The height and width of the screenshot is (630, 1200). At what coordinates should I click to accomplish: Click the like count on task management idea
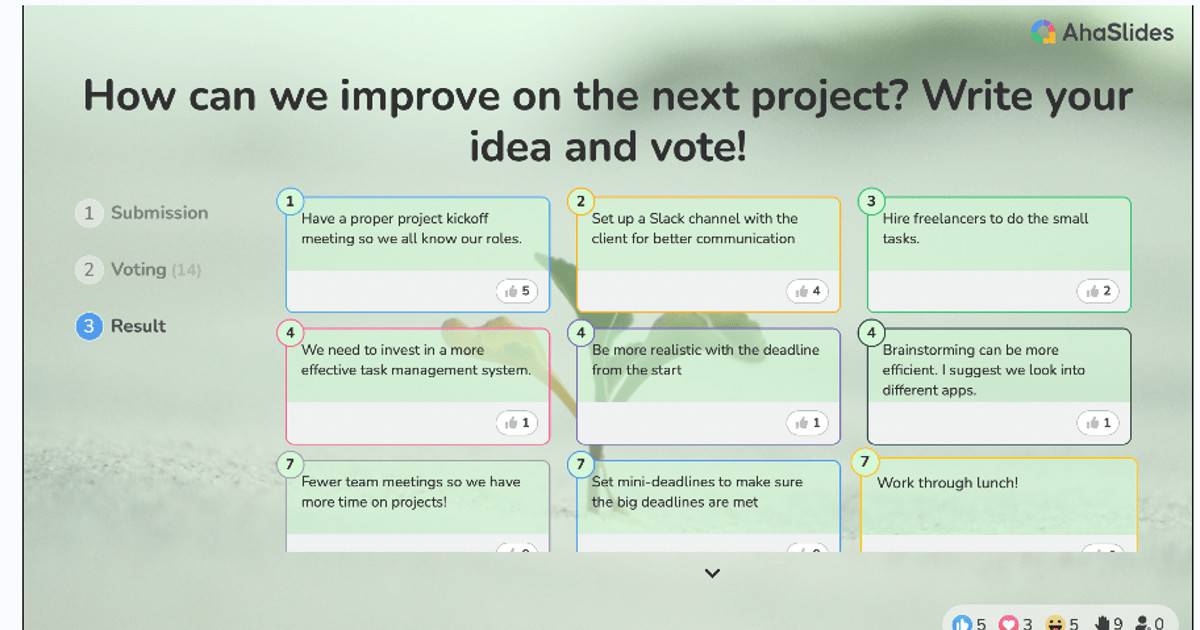(517, 423)
